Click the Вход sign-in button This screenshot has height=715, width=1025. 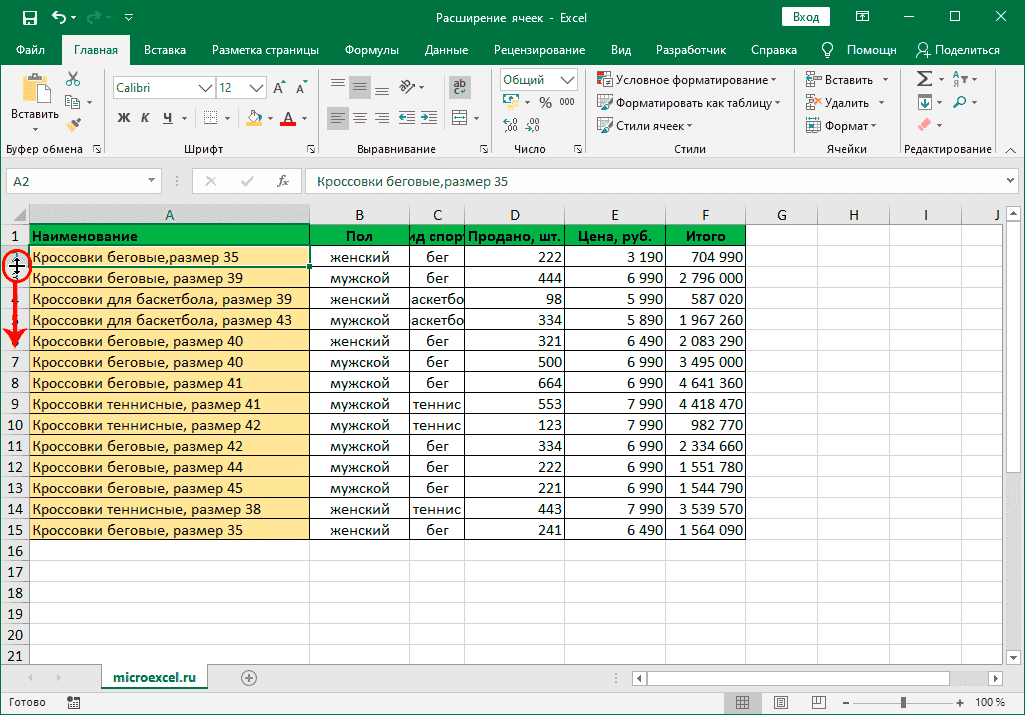[806, 17]
